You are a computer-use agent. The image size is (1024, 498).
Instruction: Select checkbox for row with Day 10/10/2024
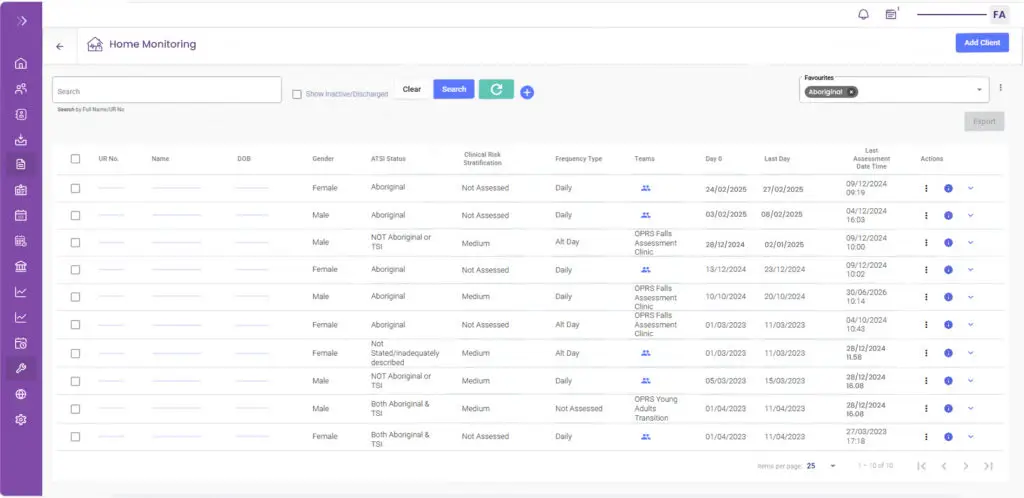75,297
